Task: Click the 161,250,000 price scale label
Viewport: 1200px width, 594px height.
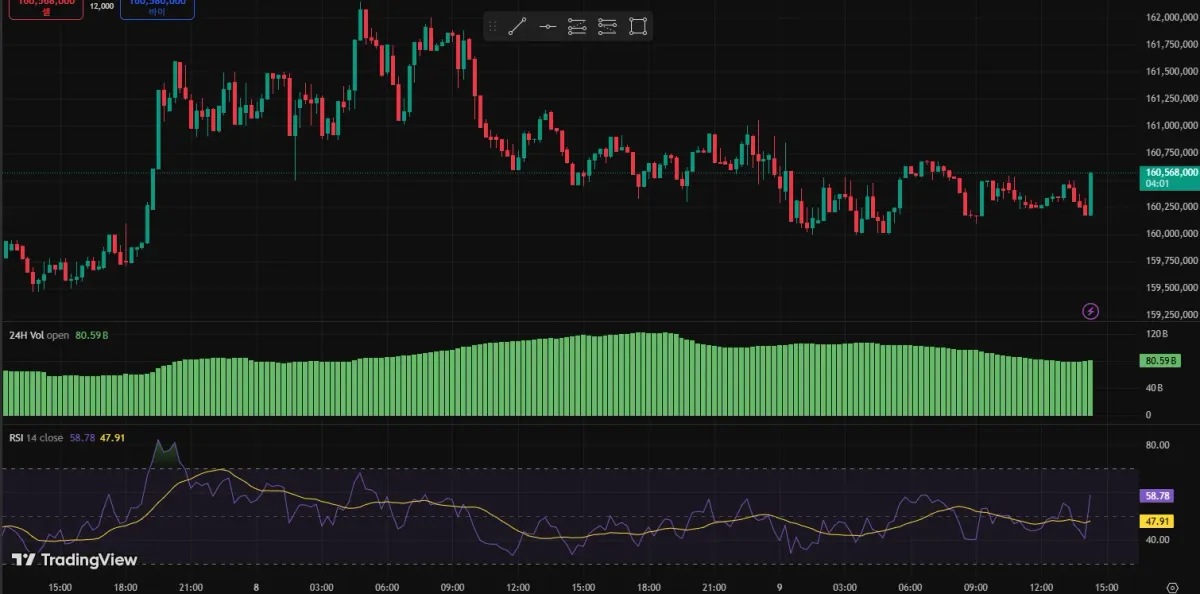Action: point(1172,98)
